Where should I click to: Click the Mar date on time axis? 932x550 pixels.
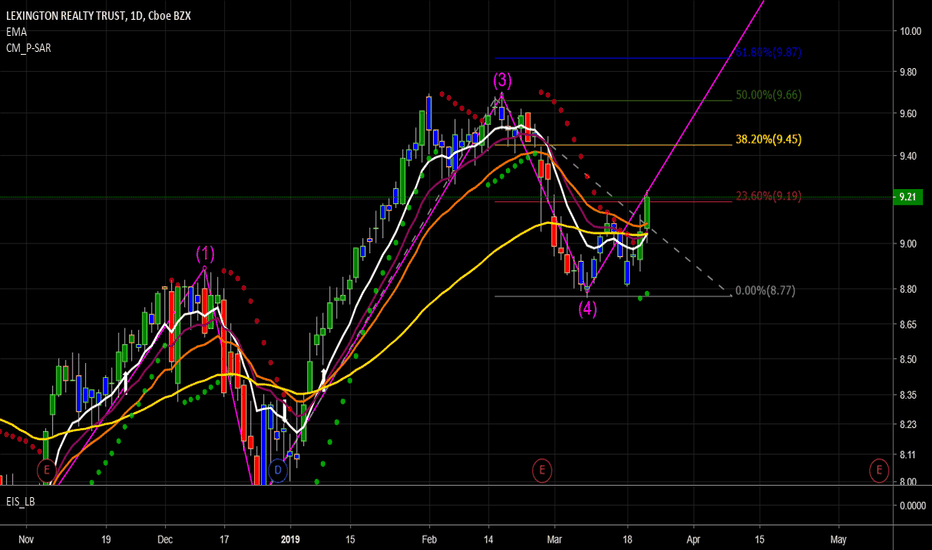(554, 540)
